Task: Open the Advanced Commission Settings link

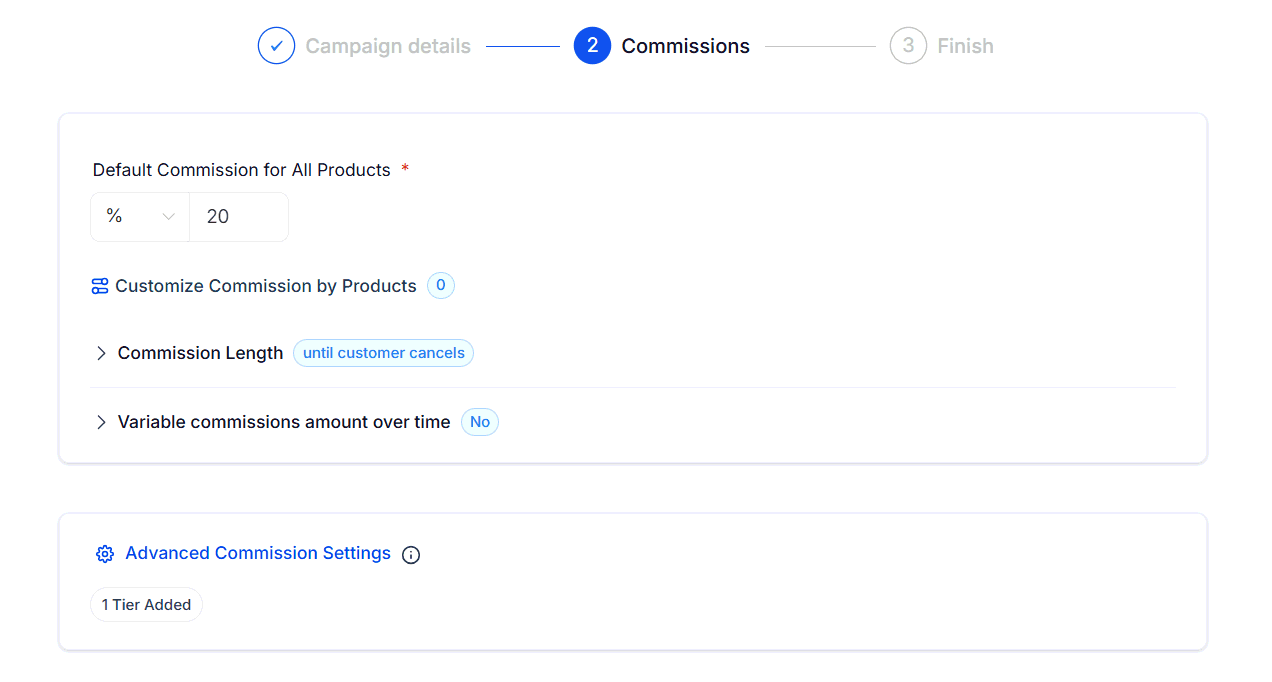Action: tap(258, 553)
